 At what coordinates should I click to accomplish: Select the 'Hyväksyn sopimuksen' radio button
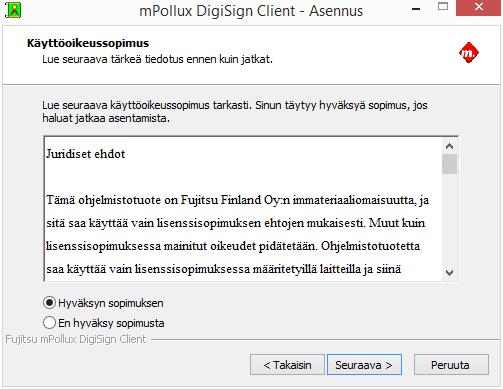(x=49, y=303)
